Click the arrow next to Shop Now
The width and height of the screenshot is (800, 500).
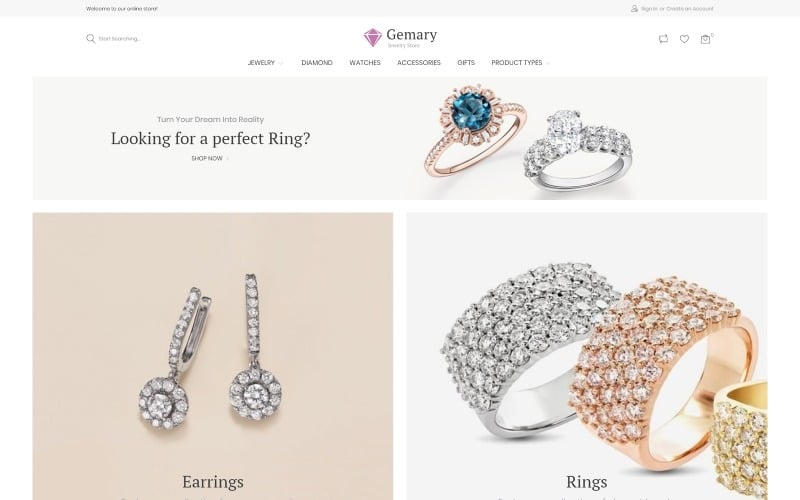[228, 159]
